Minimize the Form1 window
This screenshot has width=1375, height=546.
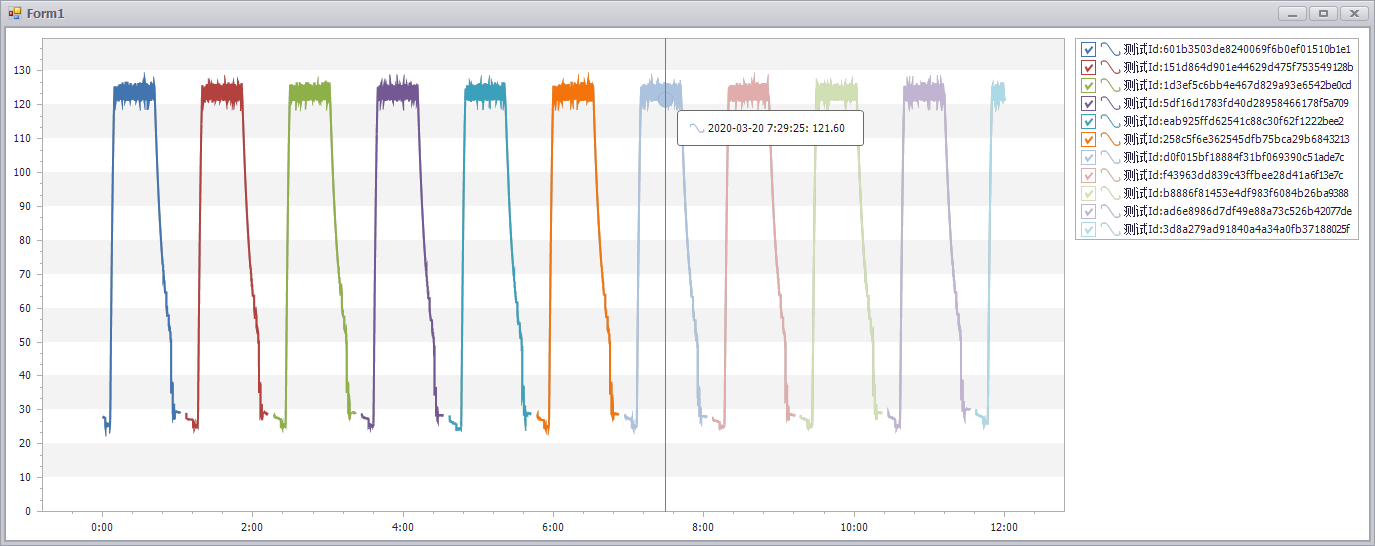(x=1293, y=13)
